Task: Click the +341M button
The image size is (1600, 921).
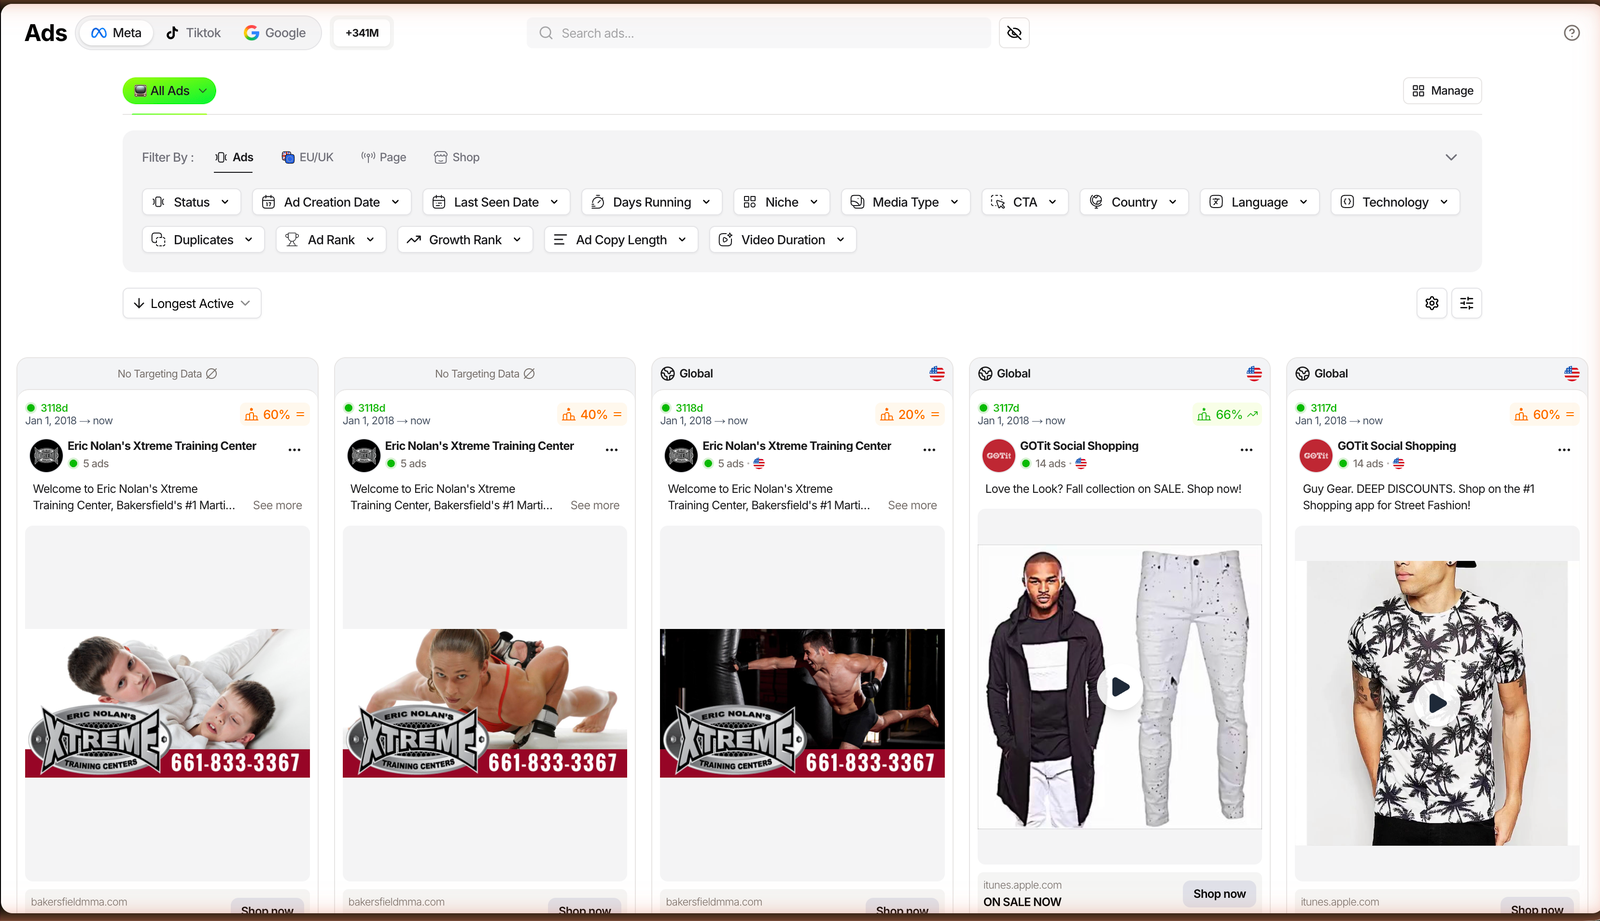Action: (x=362, y=33)
